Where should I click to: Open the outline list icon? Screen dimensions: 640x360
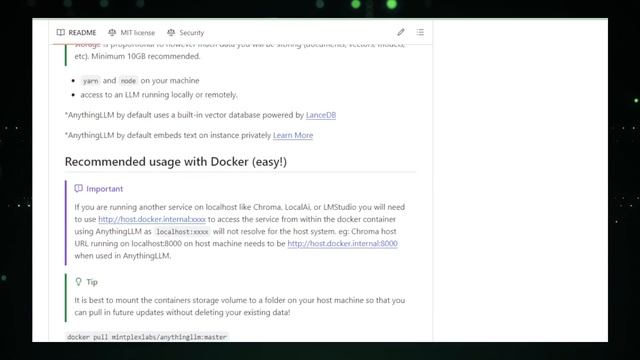pos(420,32)
